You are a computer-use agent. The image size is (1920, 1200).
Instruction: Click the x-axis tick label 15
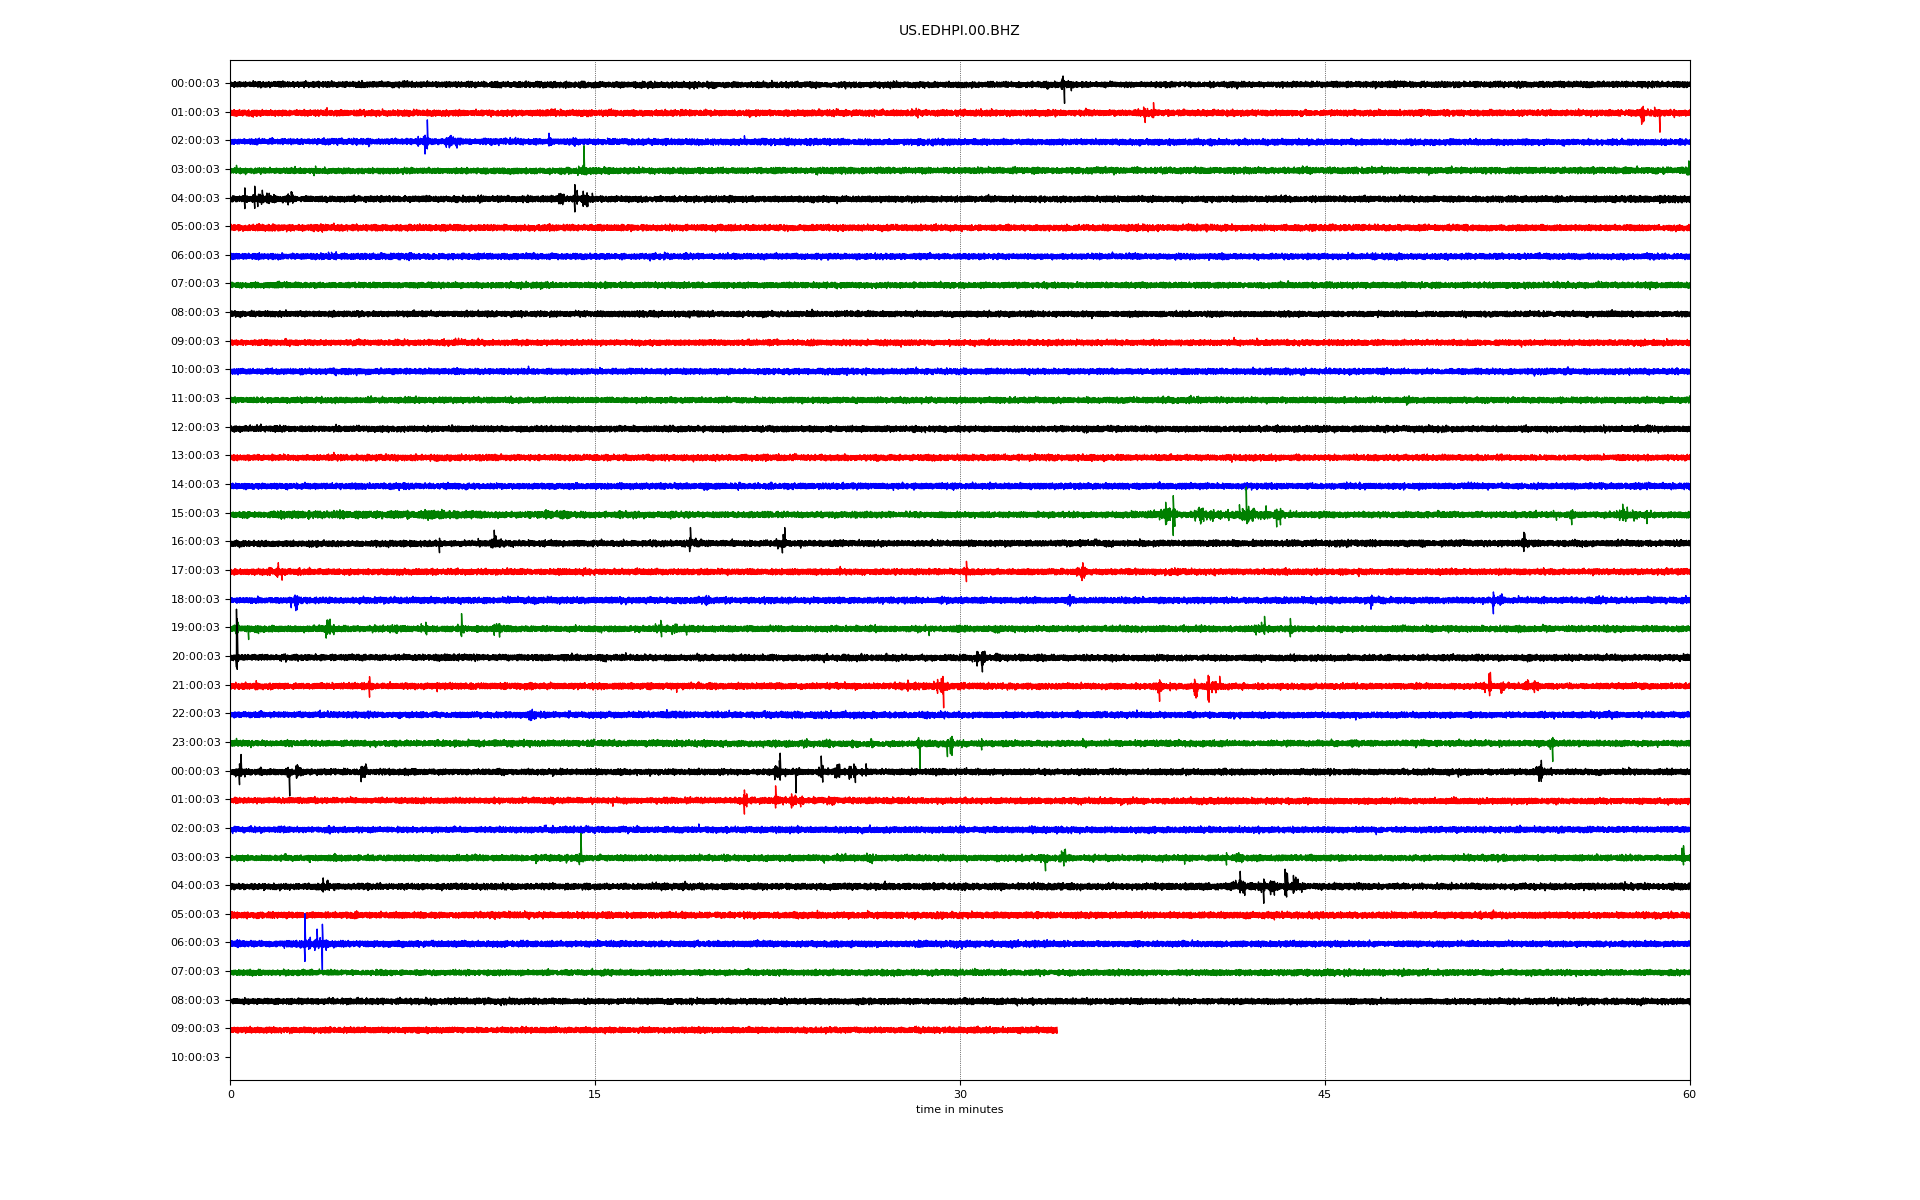595,1095
